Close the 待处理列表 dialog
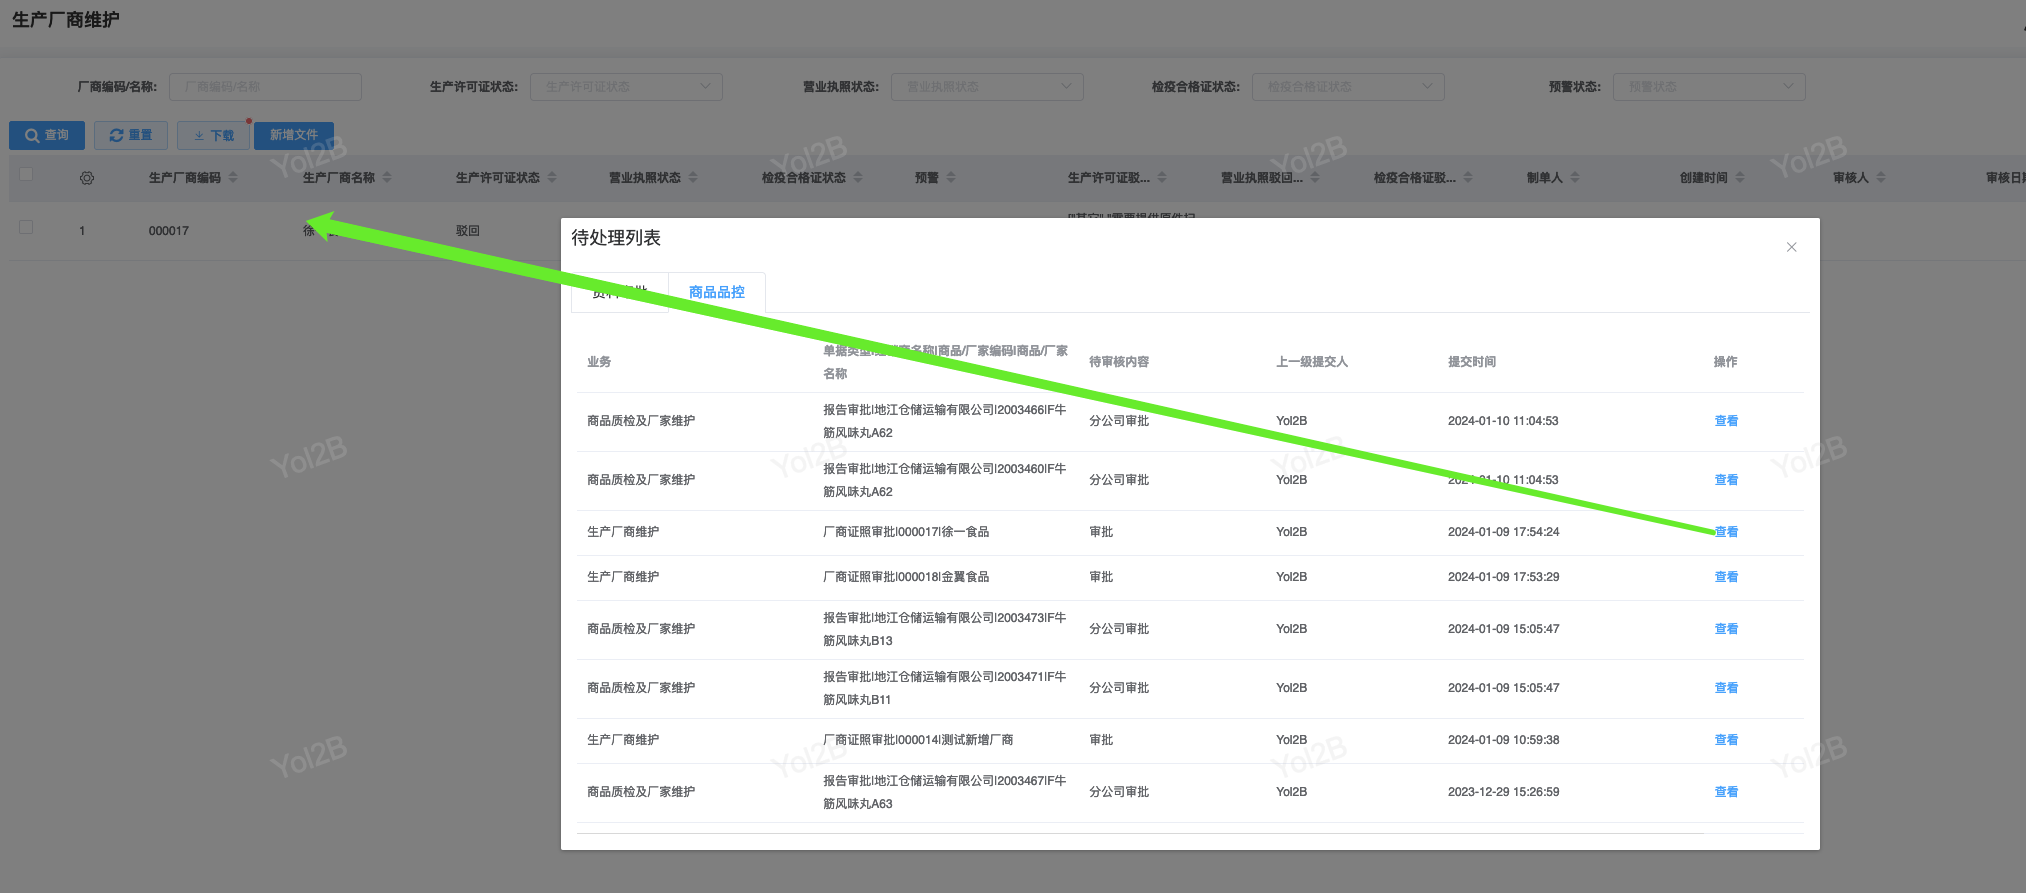 click(x=1791, y=247)
